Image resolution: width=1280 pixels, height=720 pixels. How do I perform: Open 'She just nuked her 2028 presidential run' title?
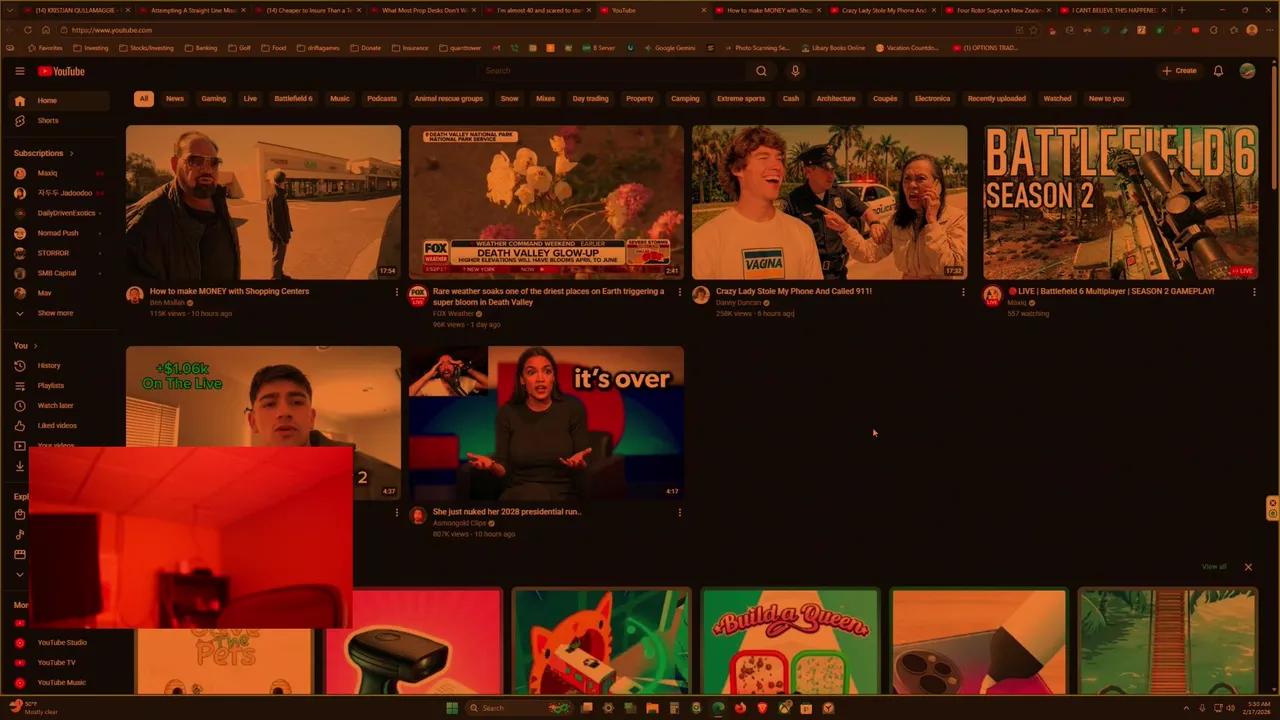(507, 511)
